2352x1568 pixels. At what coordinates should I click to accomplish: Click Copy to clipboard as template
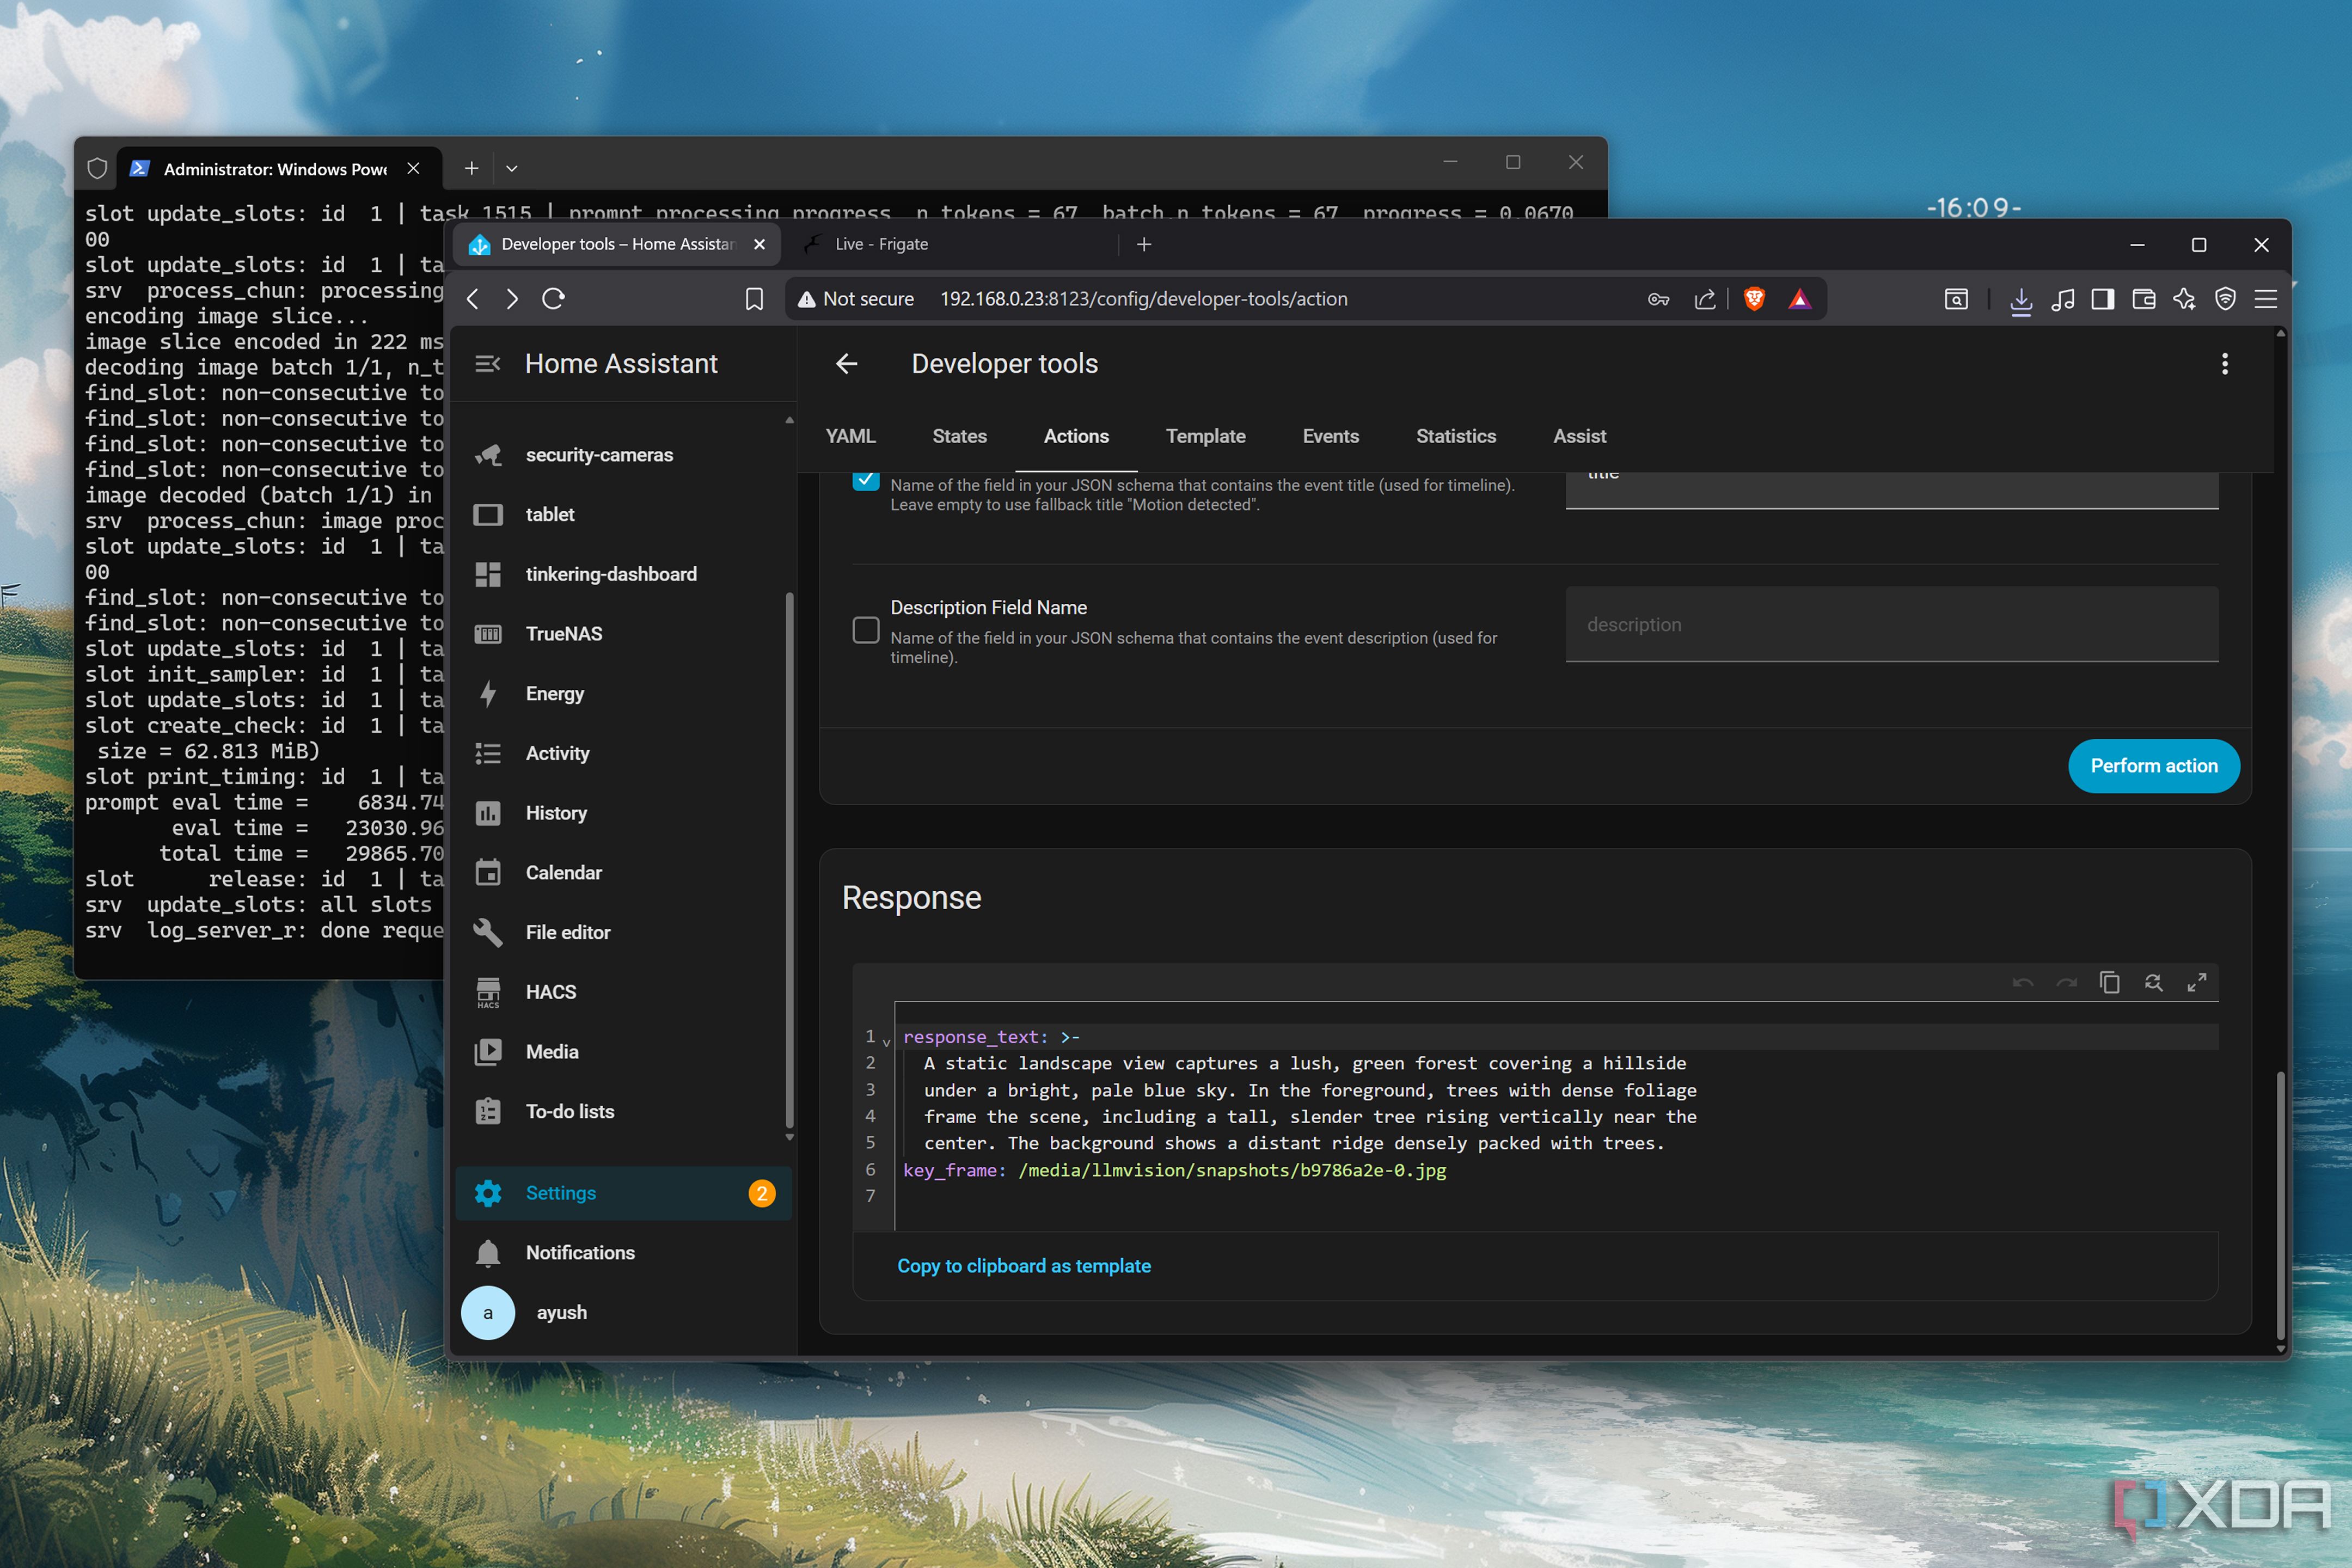click(1024, 1266)
